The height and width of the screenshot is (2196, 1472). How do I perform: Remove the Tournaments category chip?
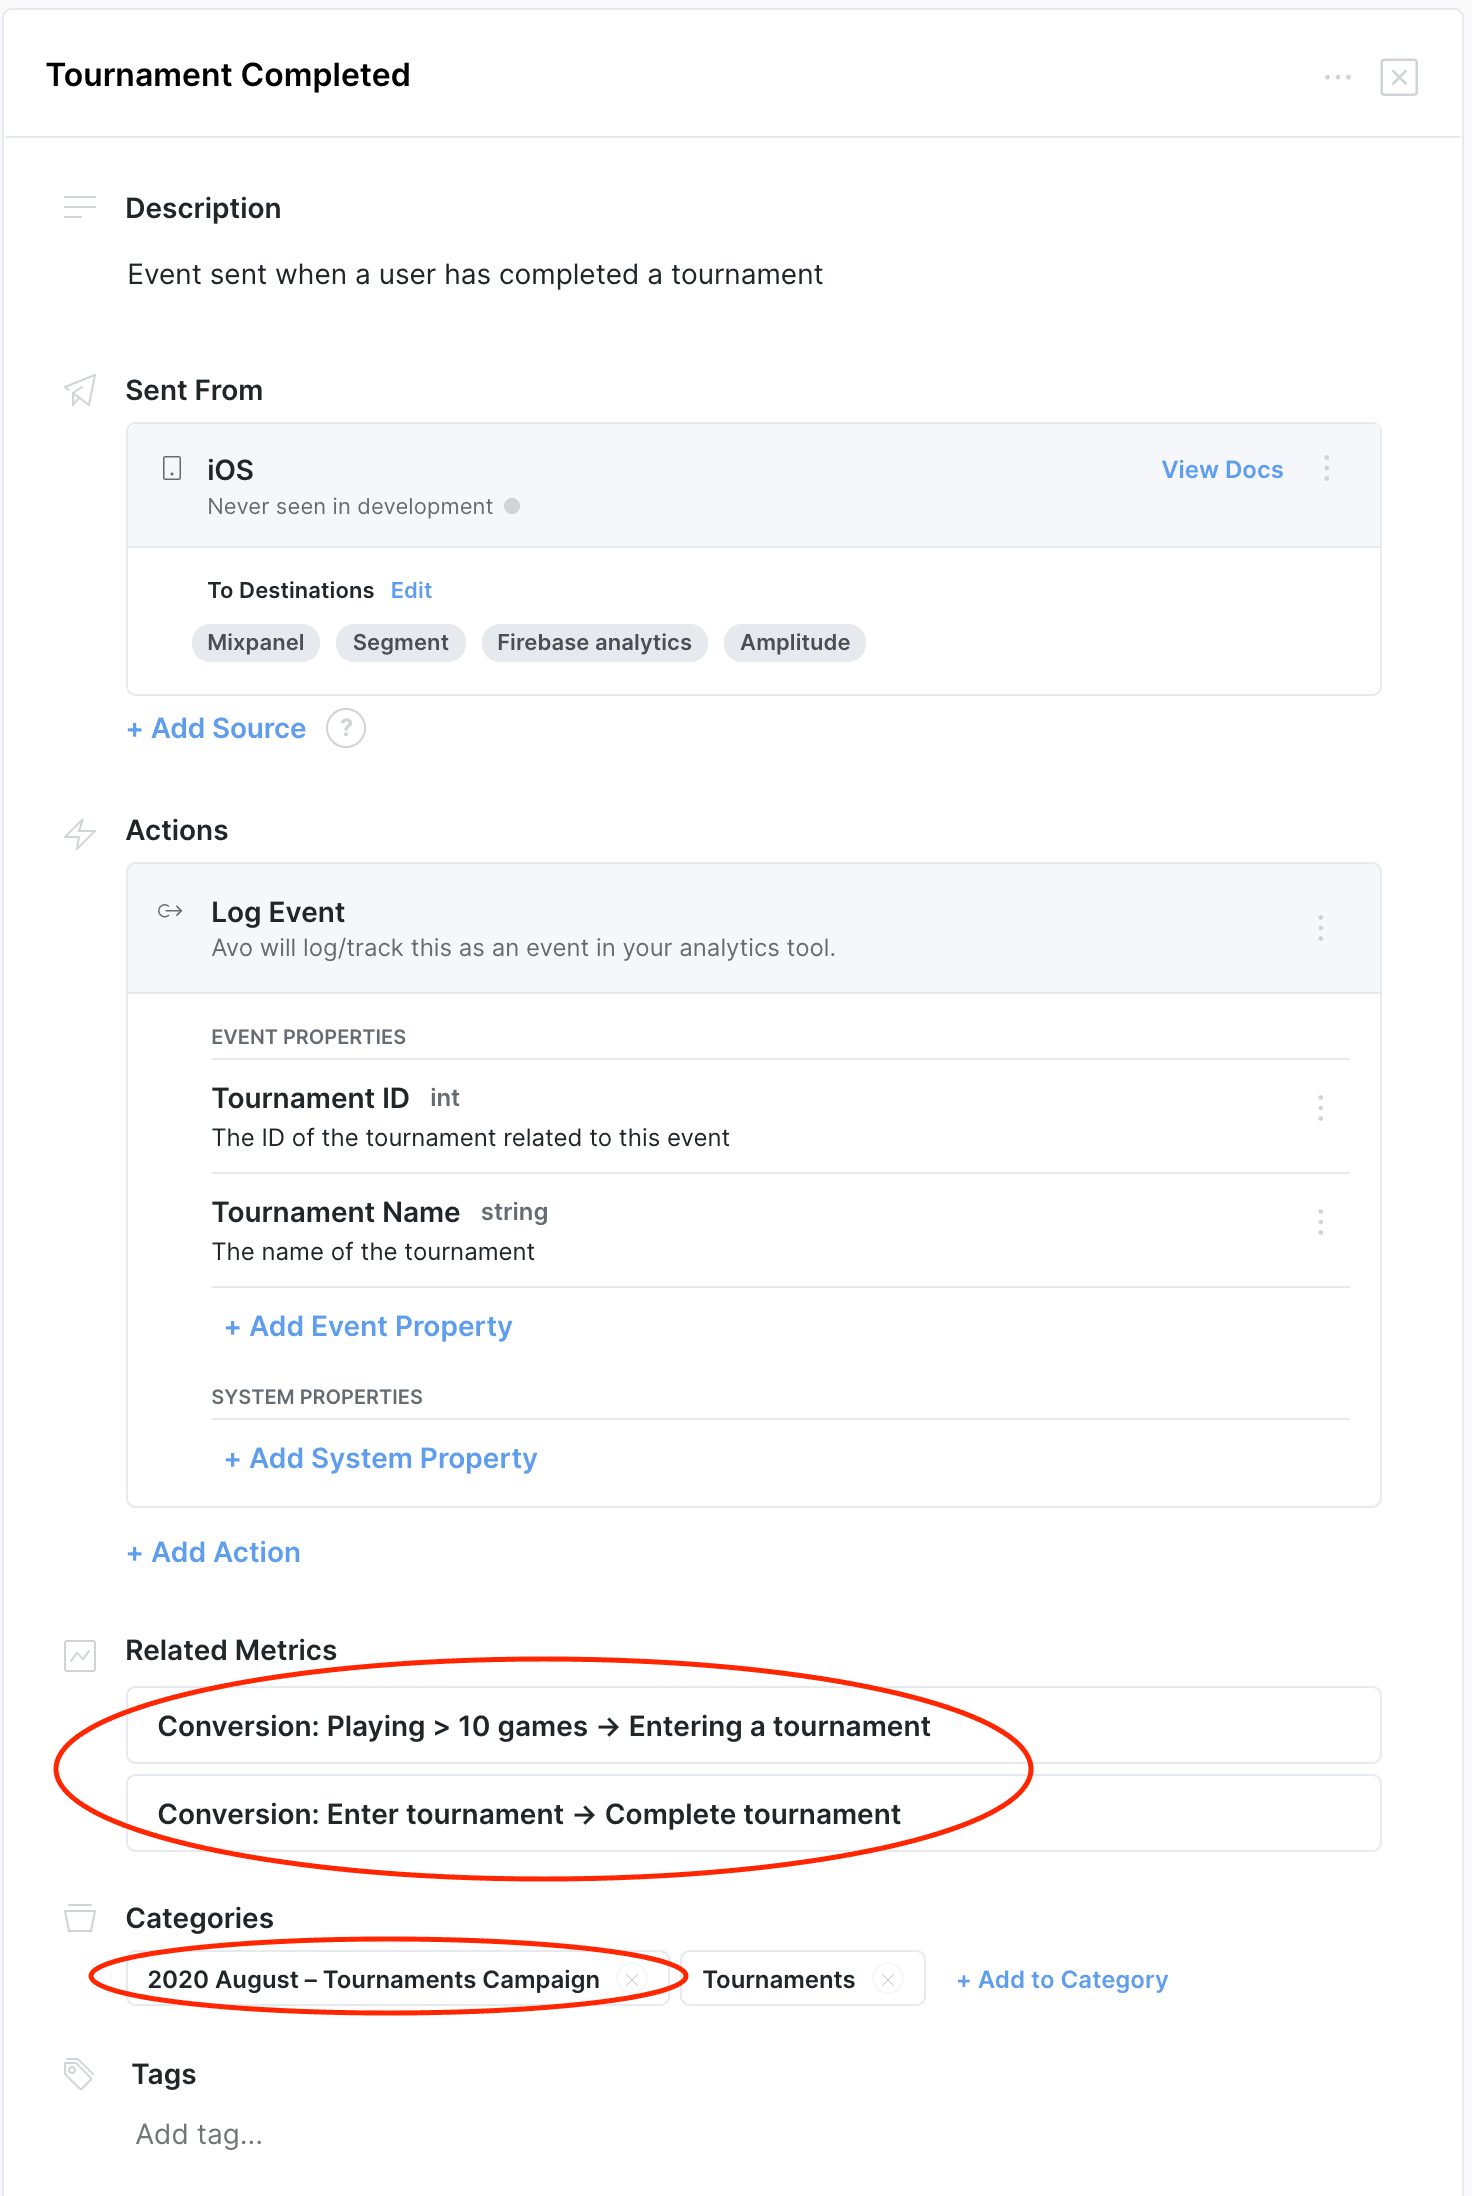[x=888, y=1979]
